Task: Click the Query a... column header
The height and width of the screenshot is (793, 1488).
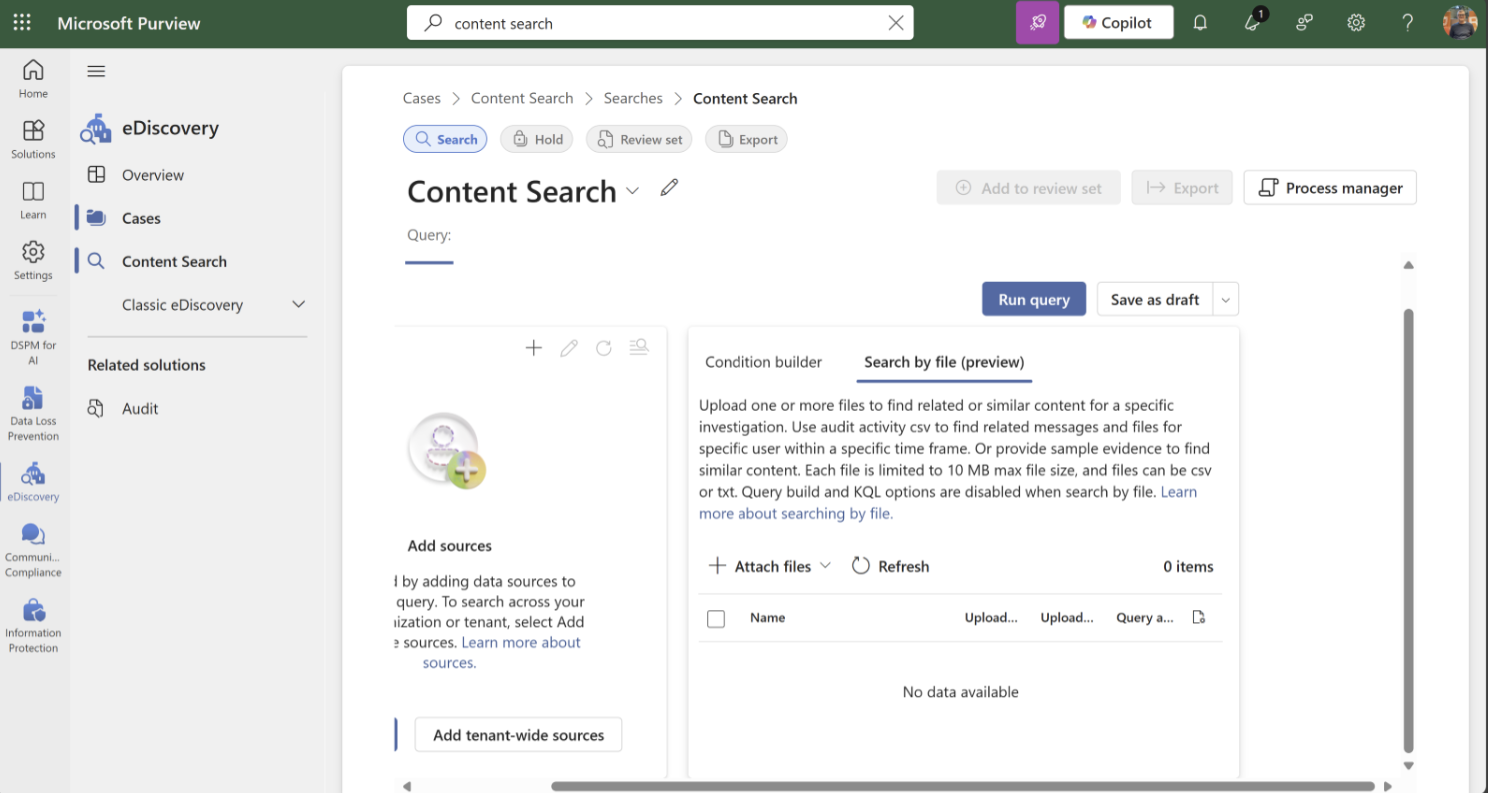Action: [1145, 617]
